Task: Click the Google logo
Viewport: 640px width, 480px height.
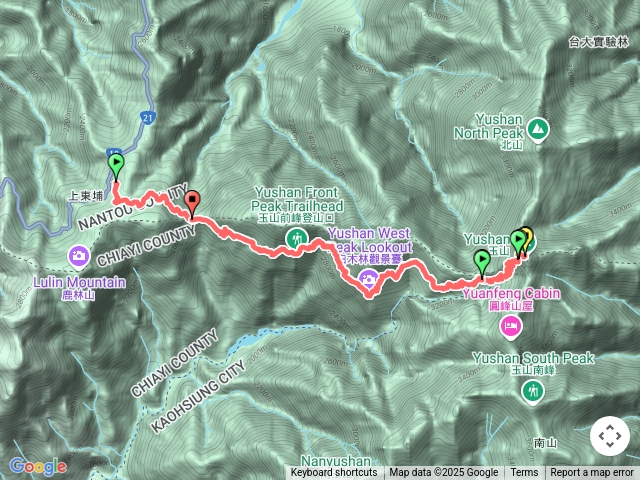Action: (x=38, y=467)
